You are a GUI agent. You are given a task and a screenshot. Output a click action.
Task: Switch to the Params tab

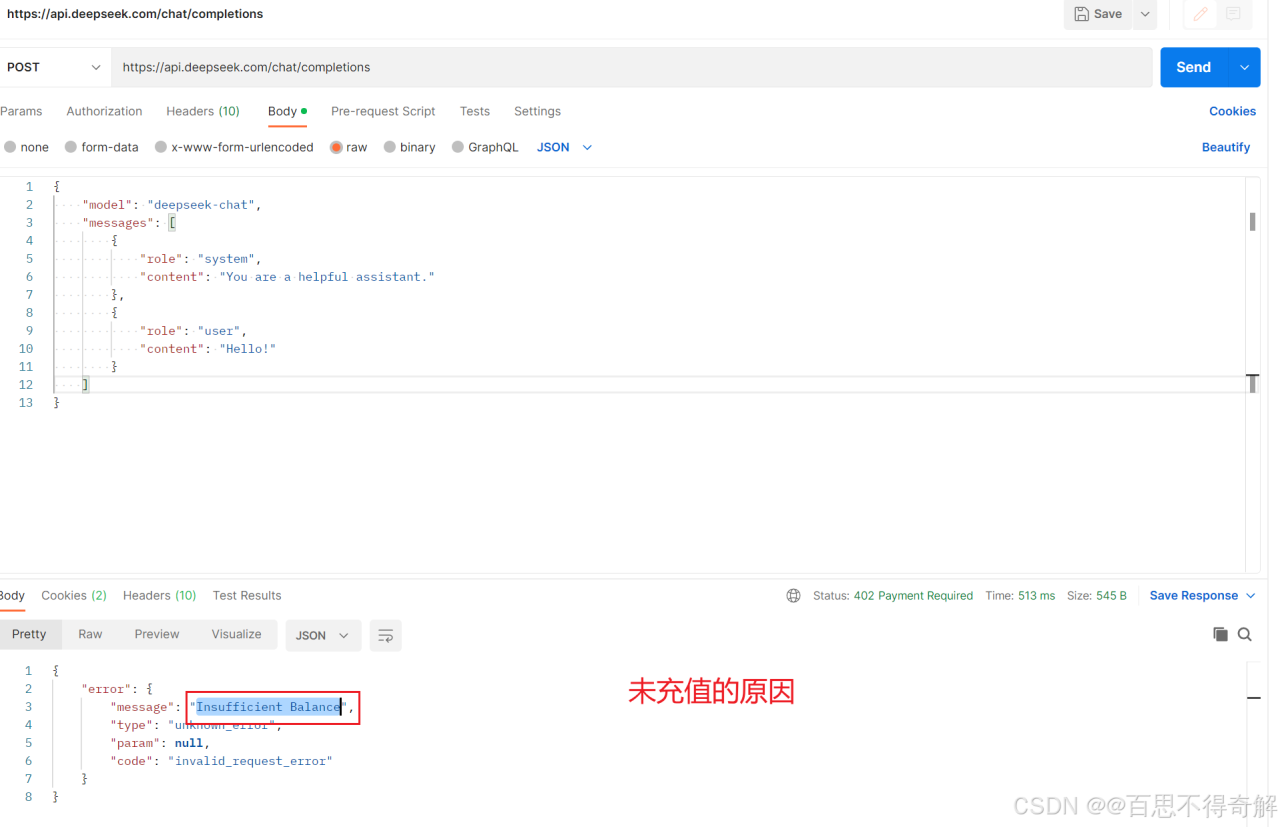click(x=21, y=111)
